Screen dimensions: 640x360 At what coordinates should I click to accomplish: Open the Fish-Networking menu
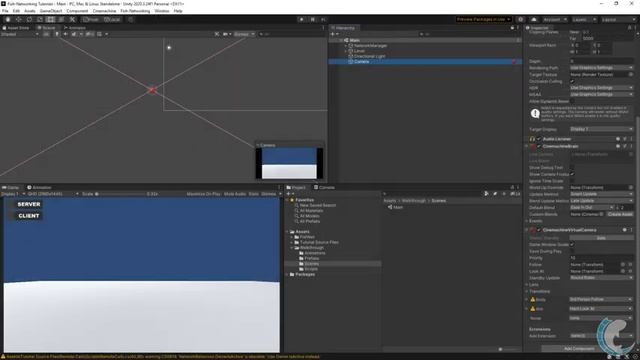[135, 11]
